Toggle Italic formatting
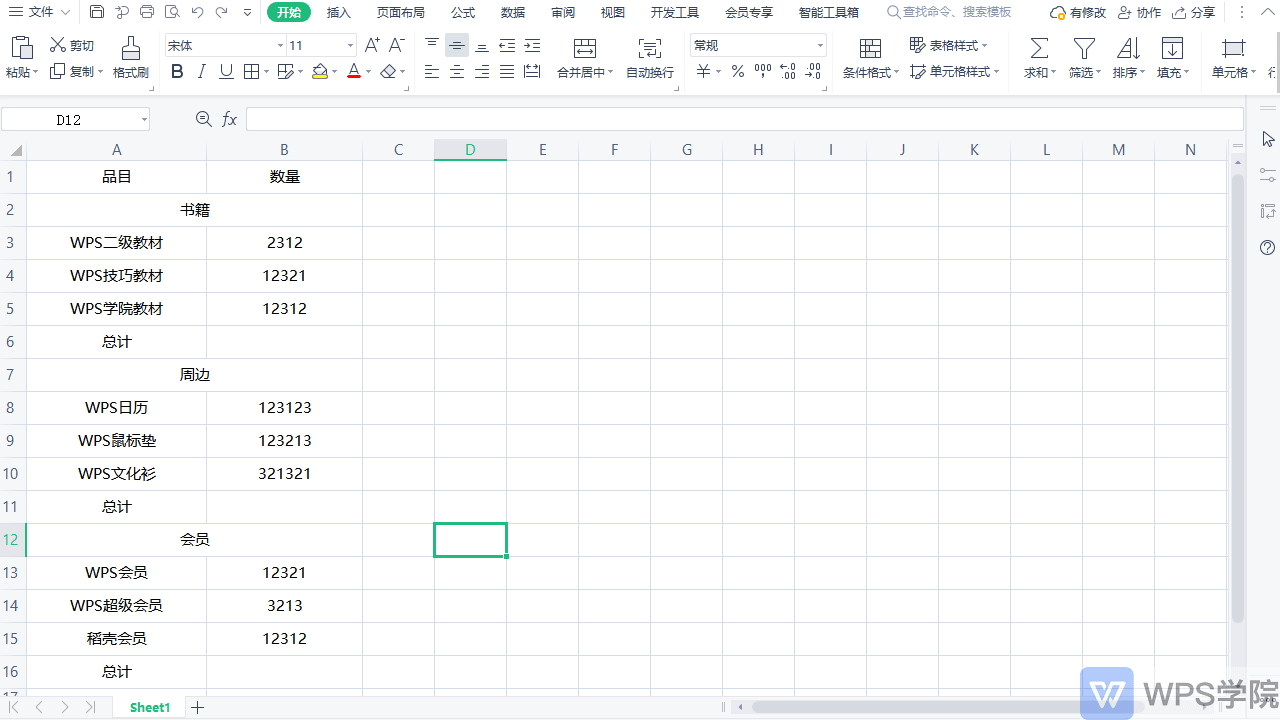 coord(201,71)
